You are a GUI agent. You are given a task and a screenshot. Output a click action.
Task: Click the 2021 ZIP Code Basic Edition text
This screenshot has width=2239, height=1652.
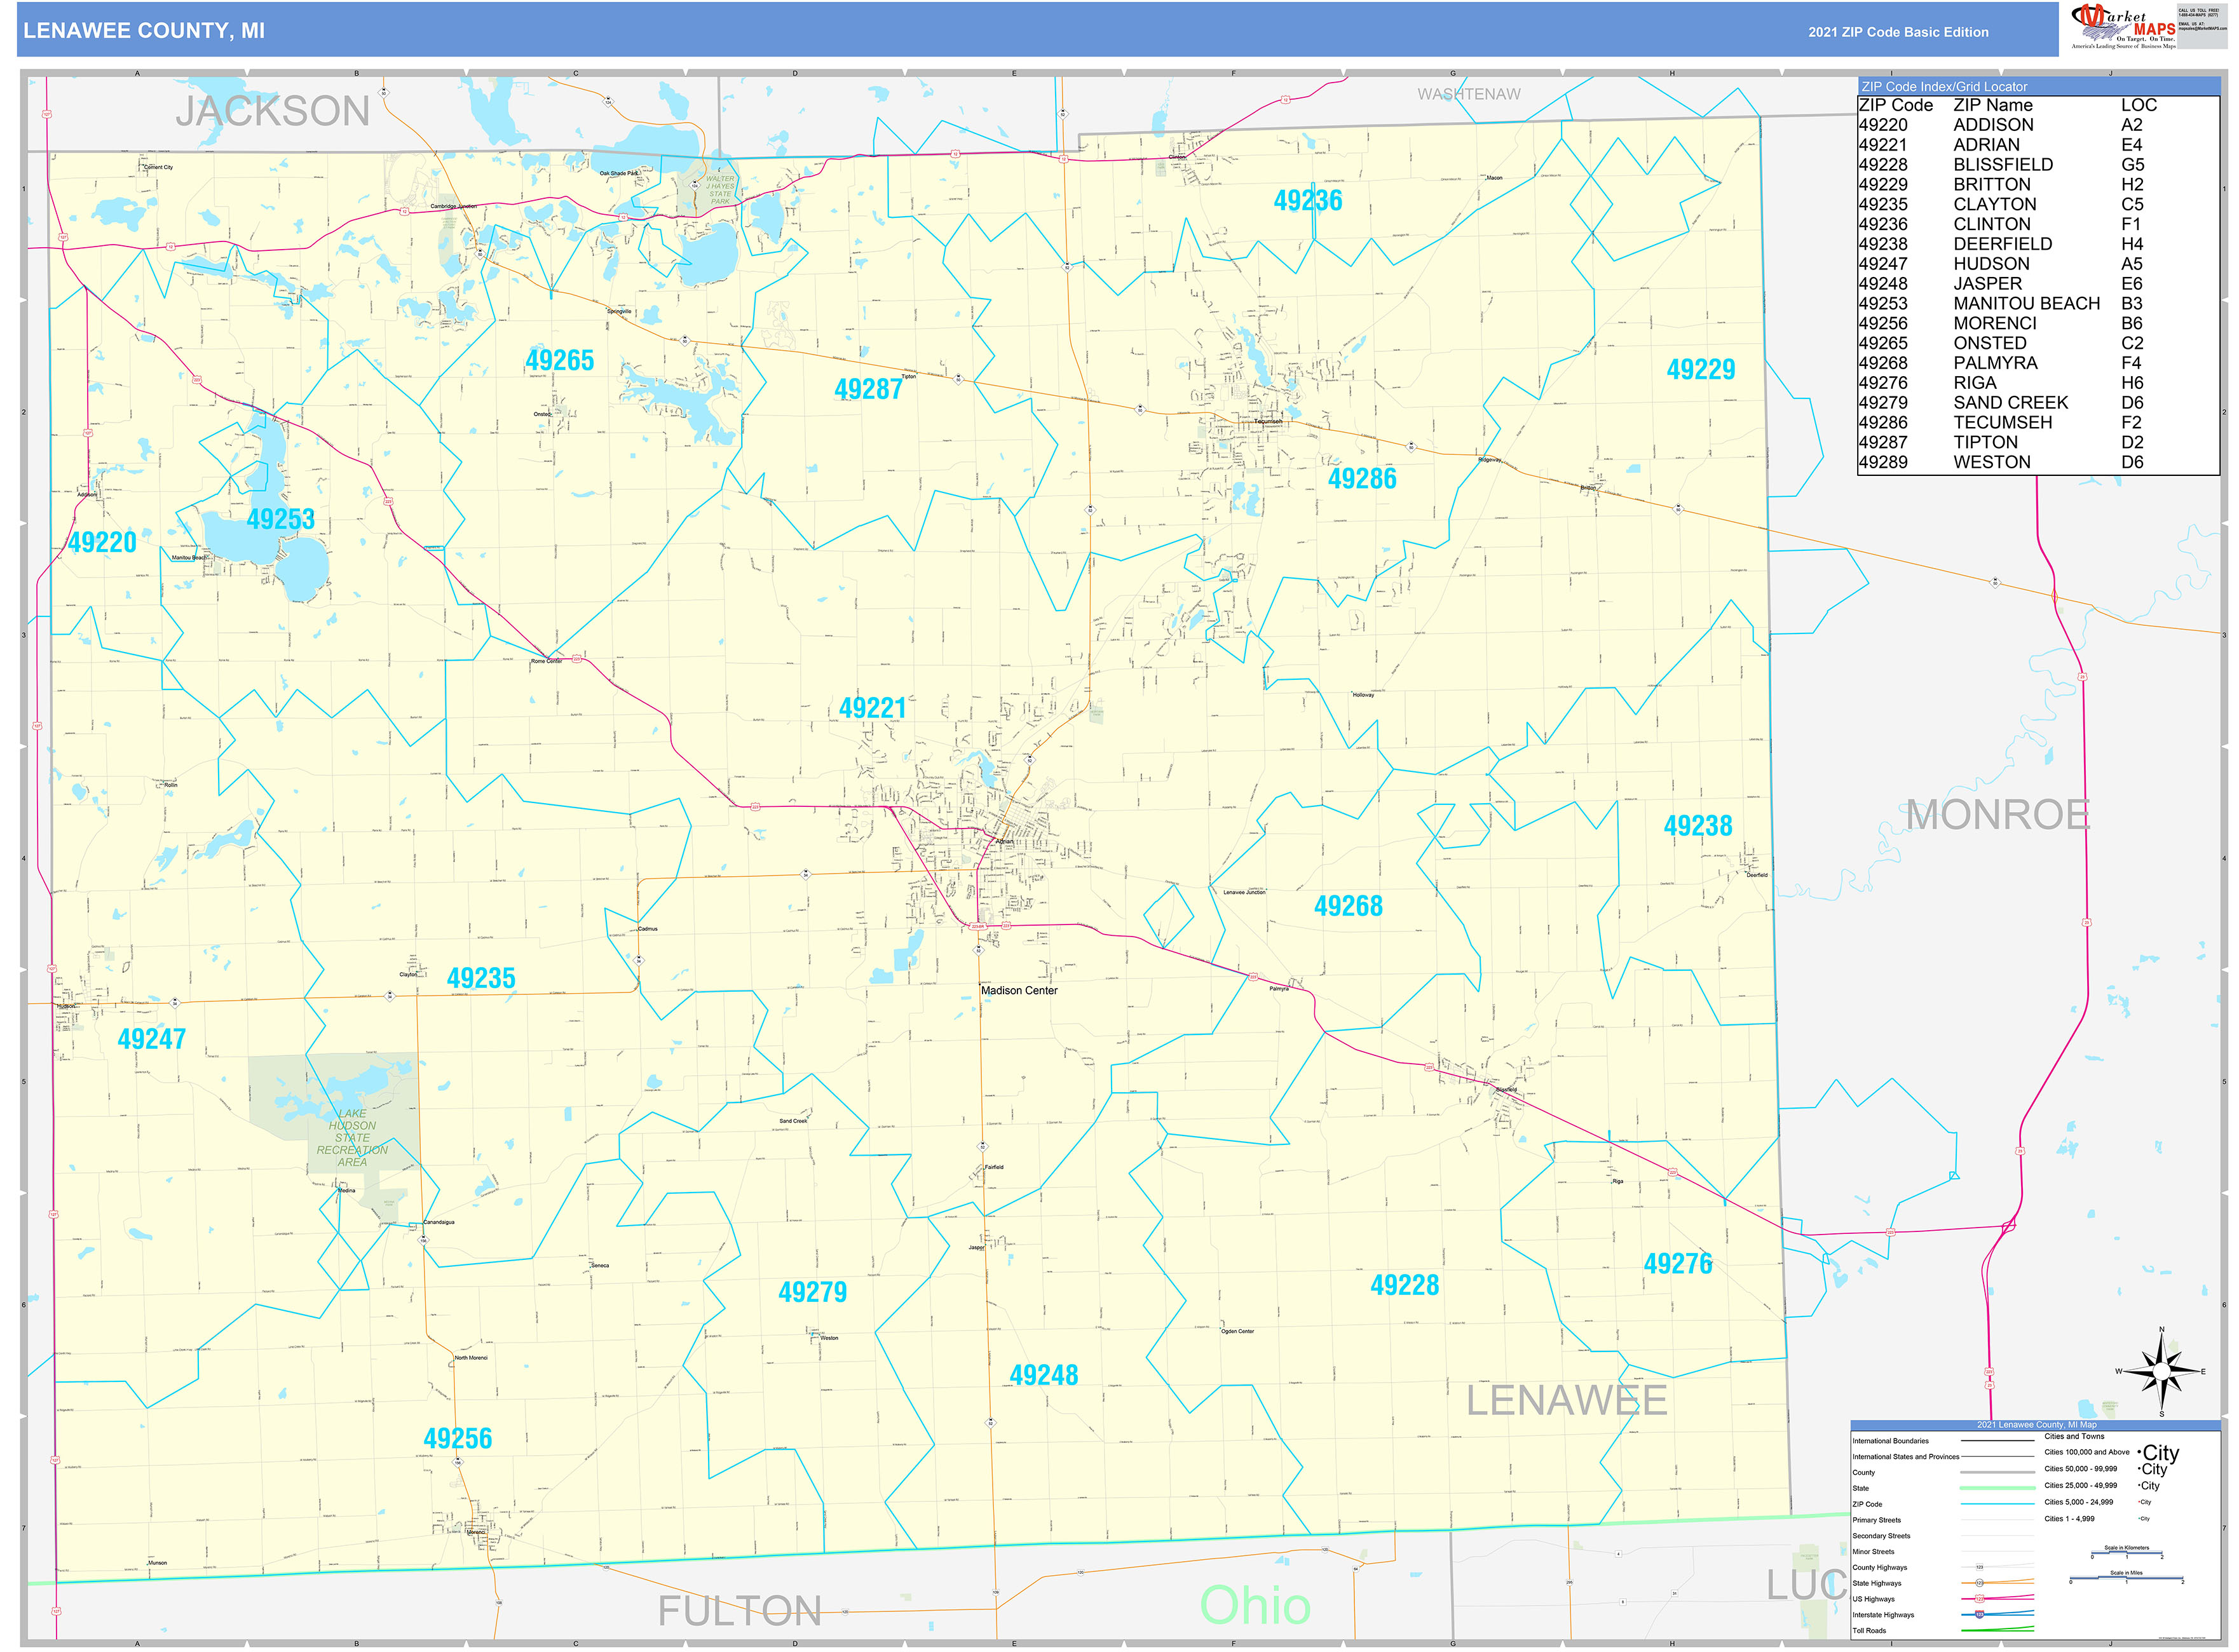(1898, 32)
